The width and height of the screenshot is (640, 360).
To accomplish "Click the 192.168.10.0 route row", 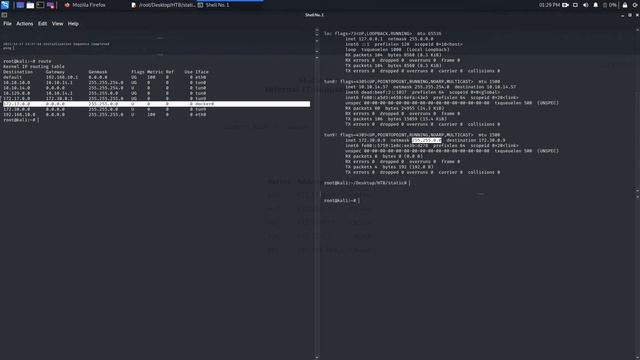I will tap(104, 114).
